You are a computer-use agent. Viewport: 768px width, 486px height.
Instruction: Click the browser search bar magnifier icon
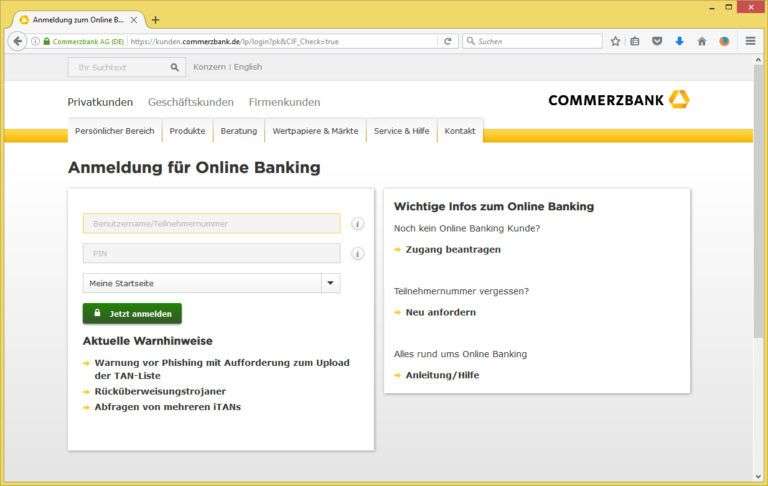pos(471,41)
